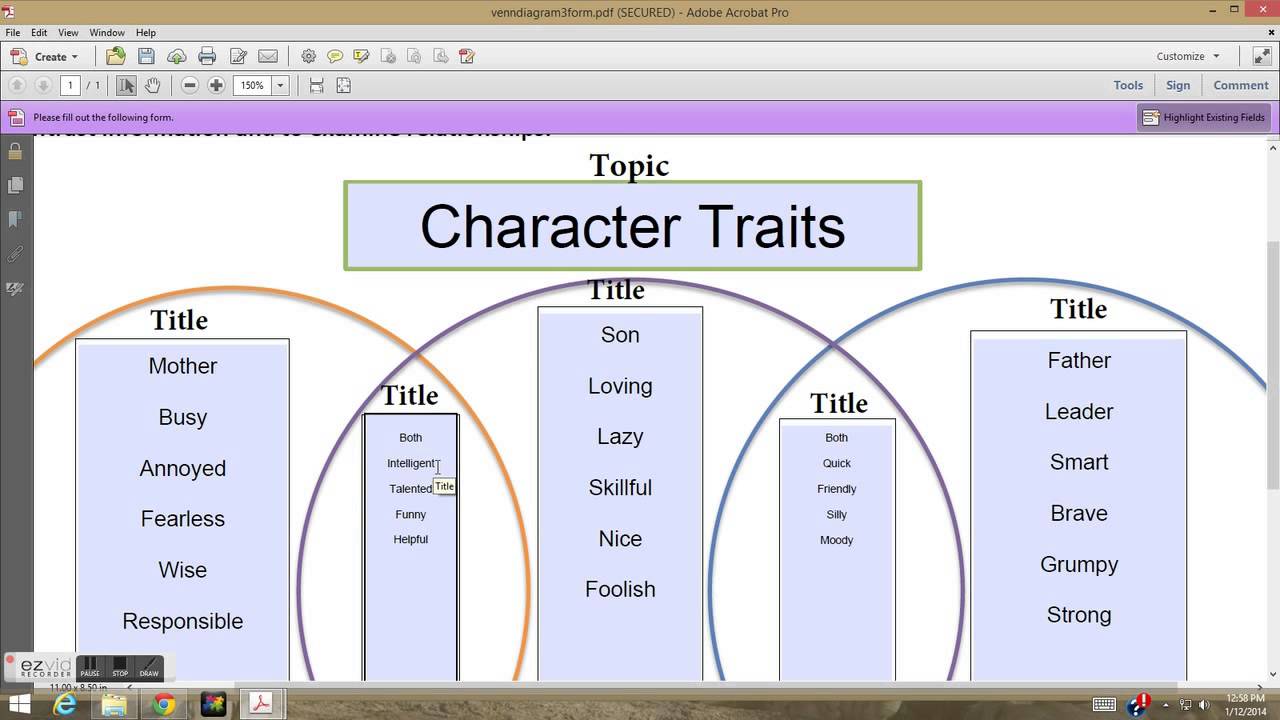Click field containing Intelligent and Talented
Screen dimensions: 1280x720
point(411,548)
